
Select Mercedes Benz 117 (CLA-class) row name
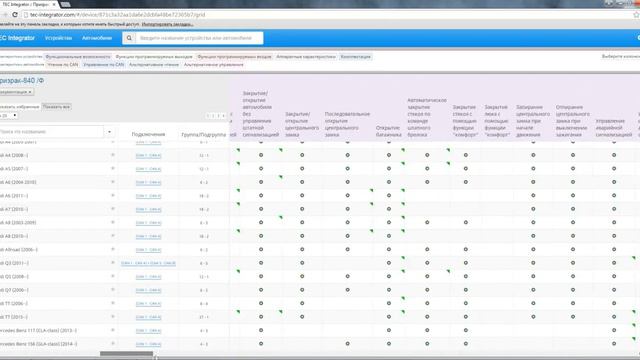pyautogui.click(x=38, y=330)
